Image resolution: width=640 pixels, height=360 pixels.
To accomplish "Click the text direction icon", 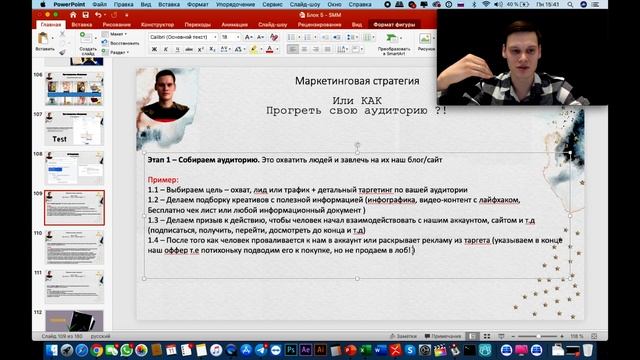I will [342, 49].
